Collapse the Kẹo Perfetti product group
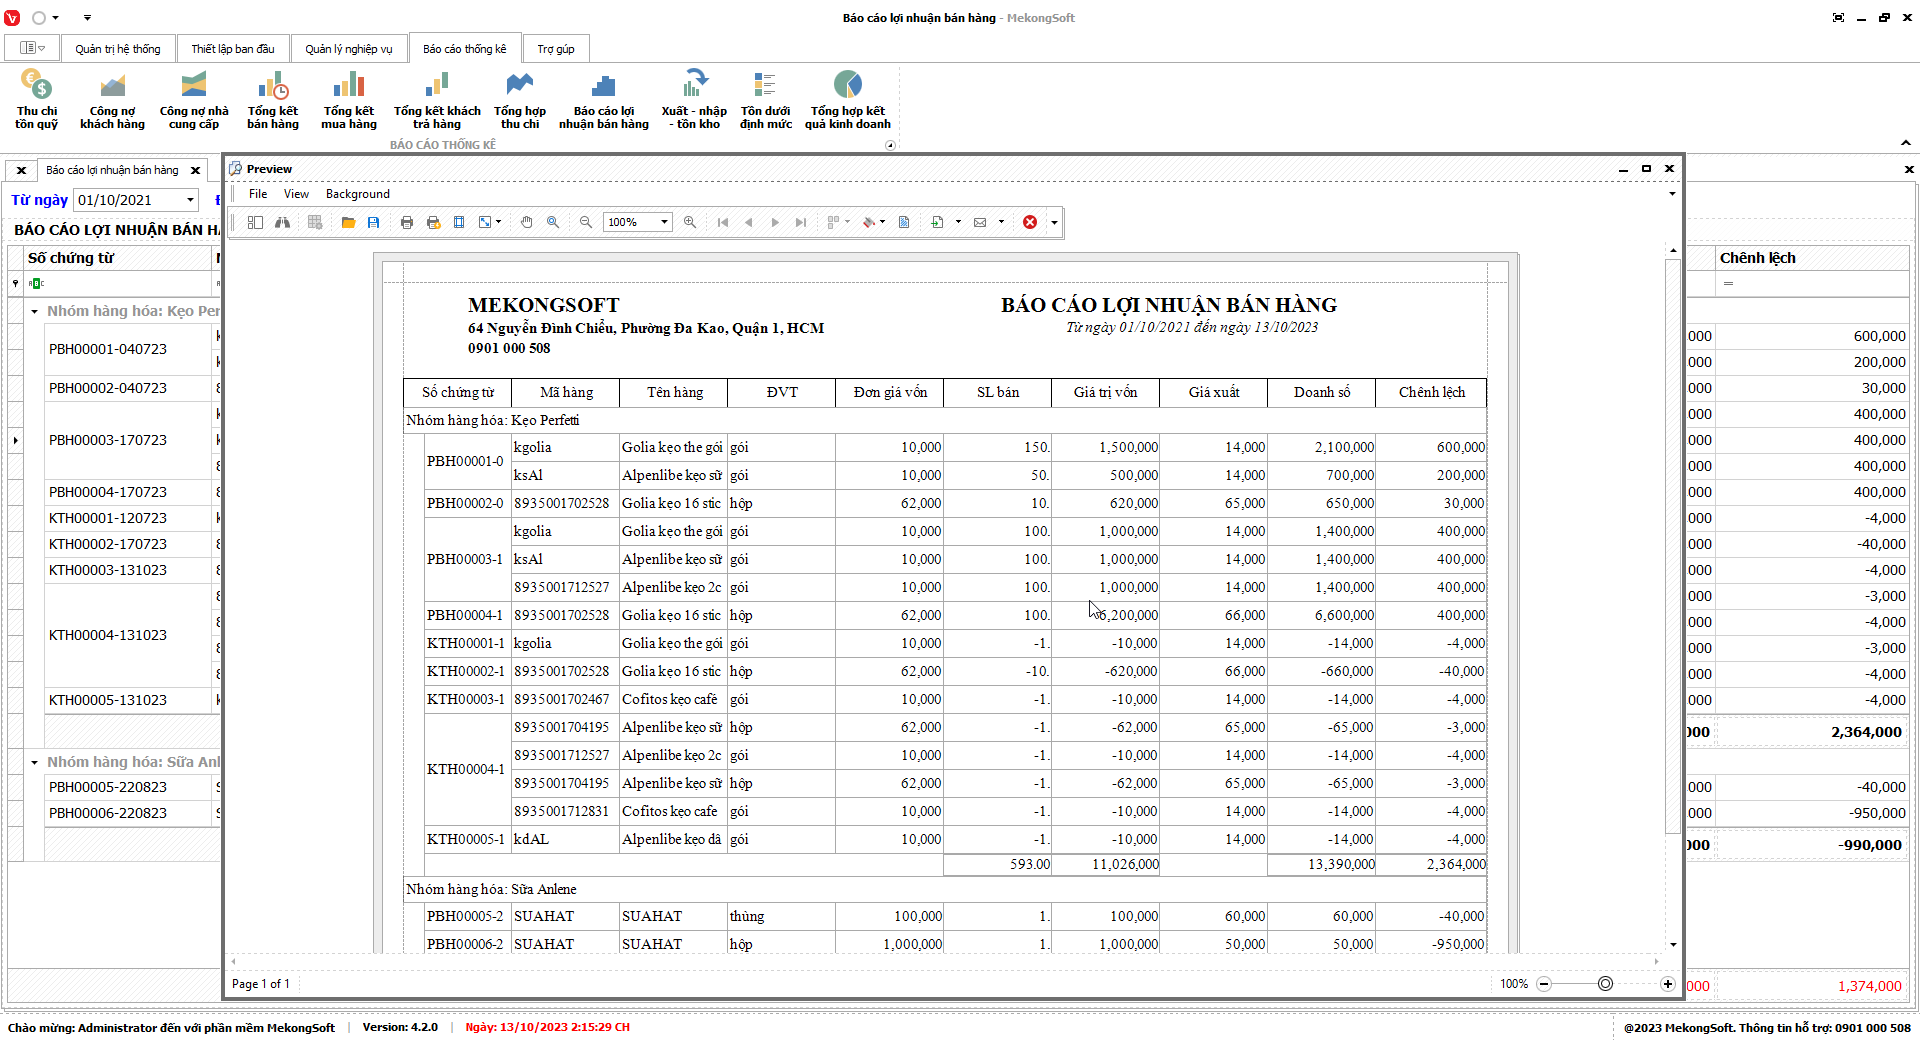The height and width of the screenshot is (1040, 1920). coord(35,311)
